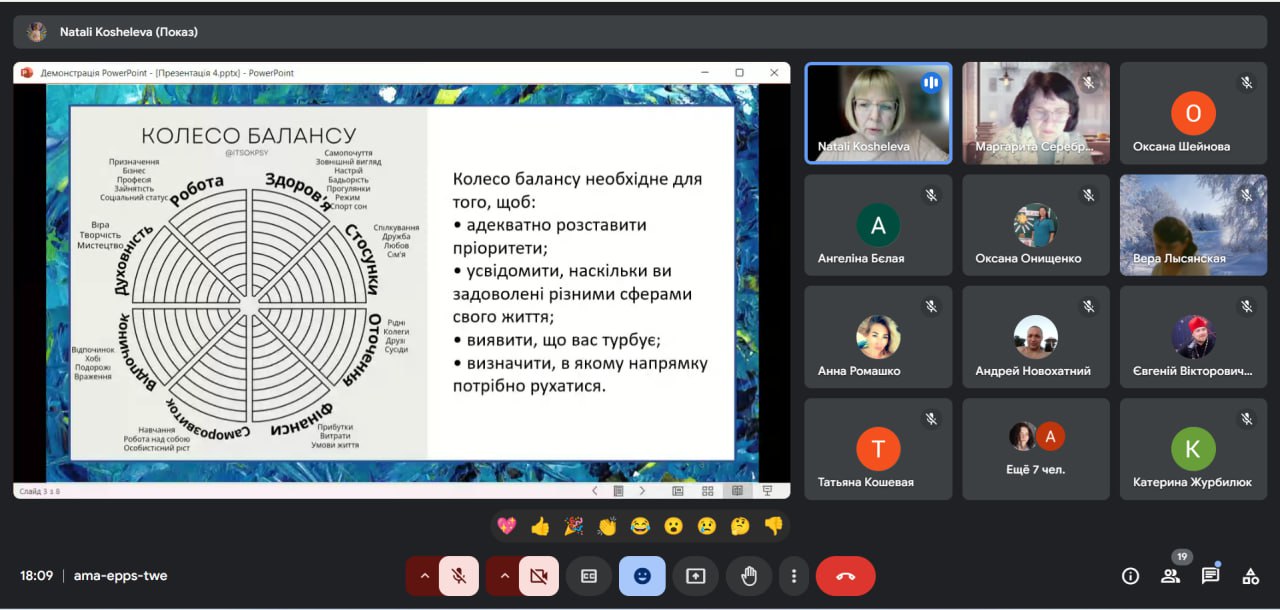This screenshot has width=1280, height=610.
Task: Open the present screen sharing button
Action: pyautogui.click(x=695, y=576)
